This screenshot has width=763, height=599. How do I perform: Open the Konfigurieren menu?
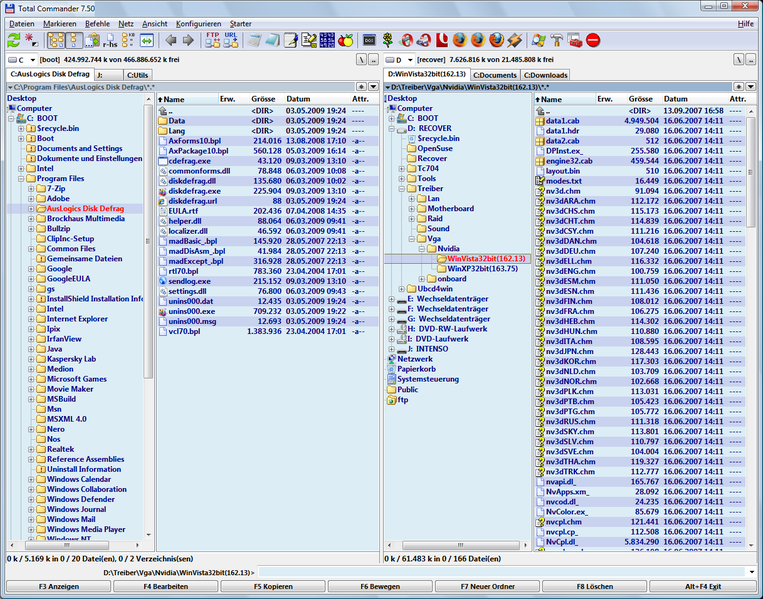coord(199,24)
